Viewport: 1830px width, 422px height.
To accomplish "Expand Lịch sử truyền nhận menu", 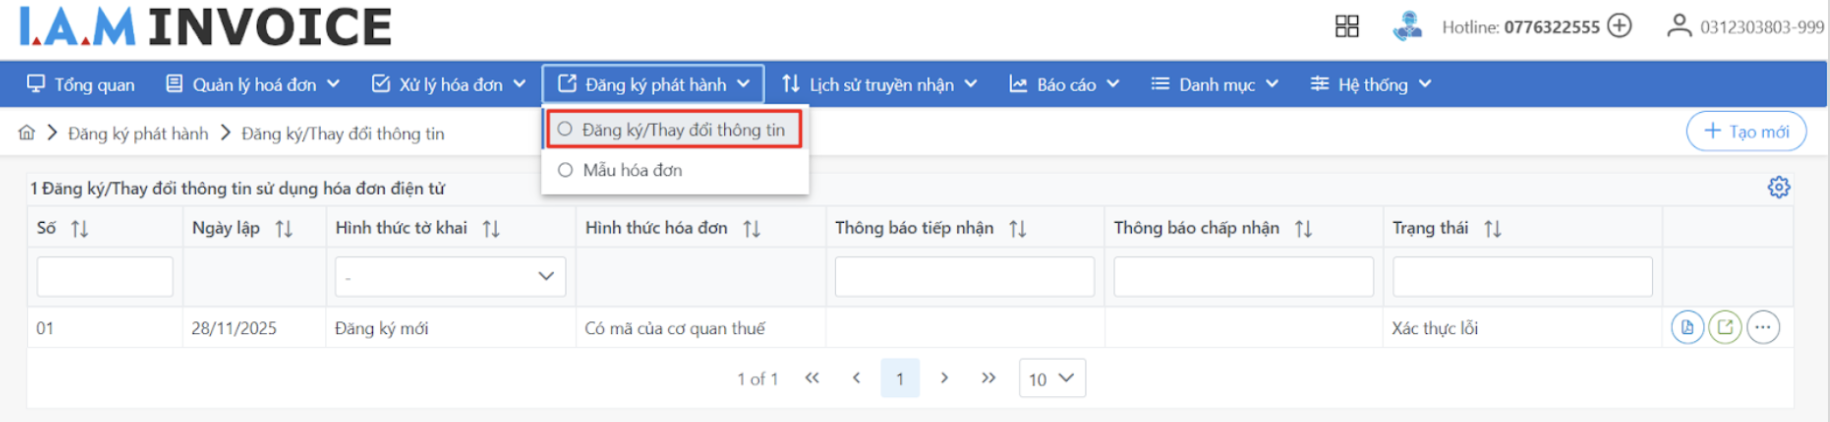I will pos(879,85).
